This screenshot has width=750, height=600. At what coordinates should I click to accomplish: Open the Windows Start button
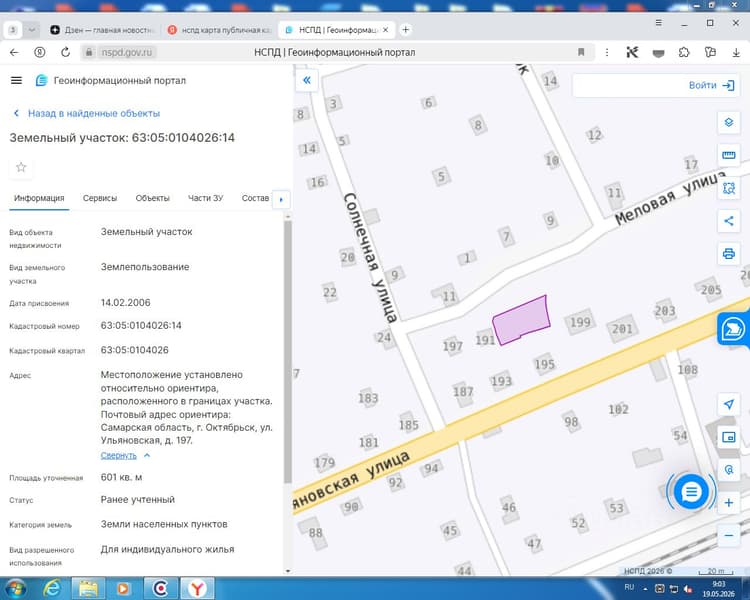[15, 588]
